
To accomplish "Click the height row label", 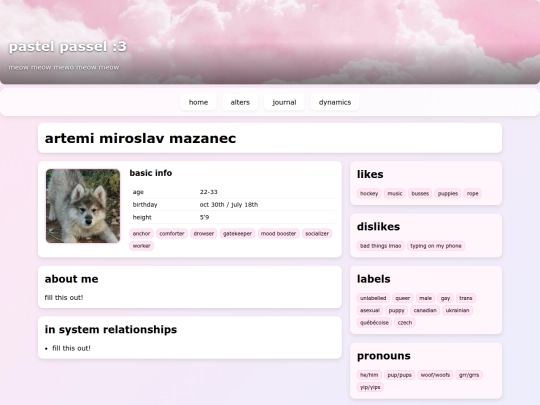I will click(142, 217).
